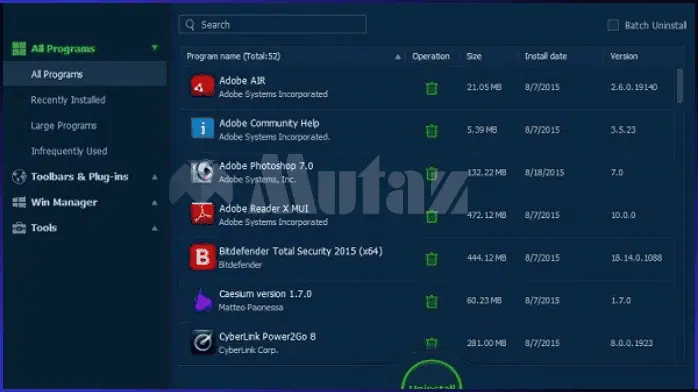The image size is (698, 392).
Task: Expand the Tools section arrow
Action: pyautogui.click(x=154, y=228)
